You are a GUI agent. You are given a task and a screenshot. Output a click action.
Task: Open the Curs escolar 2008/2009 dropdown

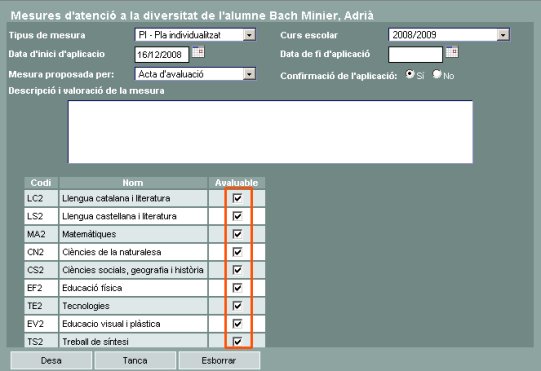pos(503,35)
